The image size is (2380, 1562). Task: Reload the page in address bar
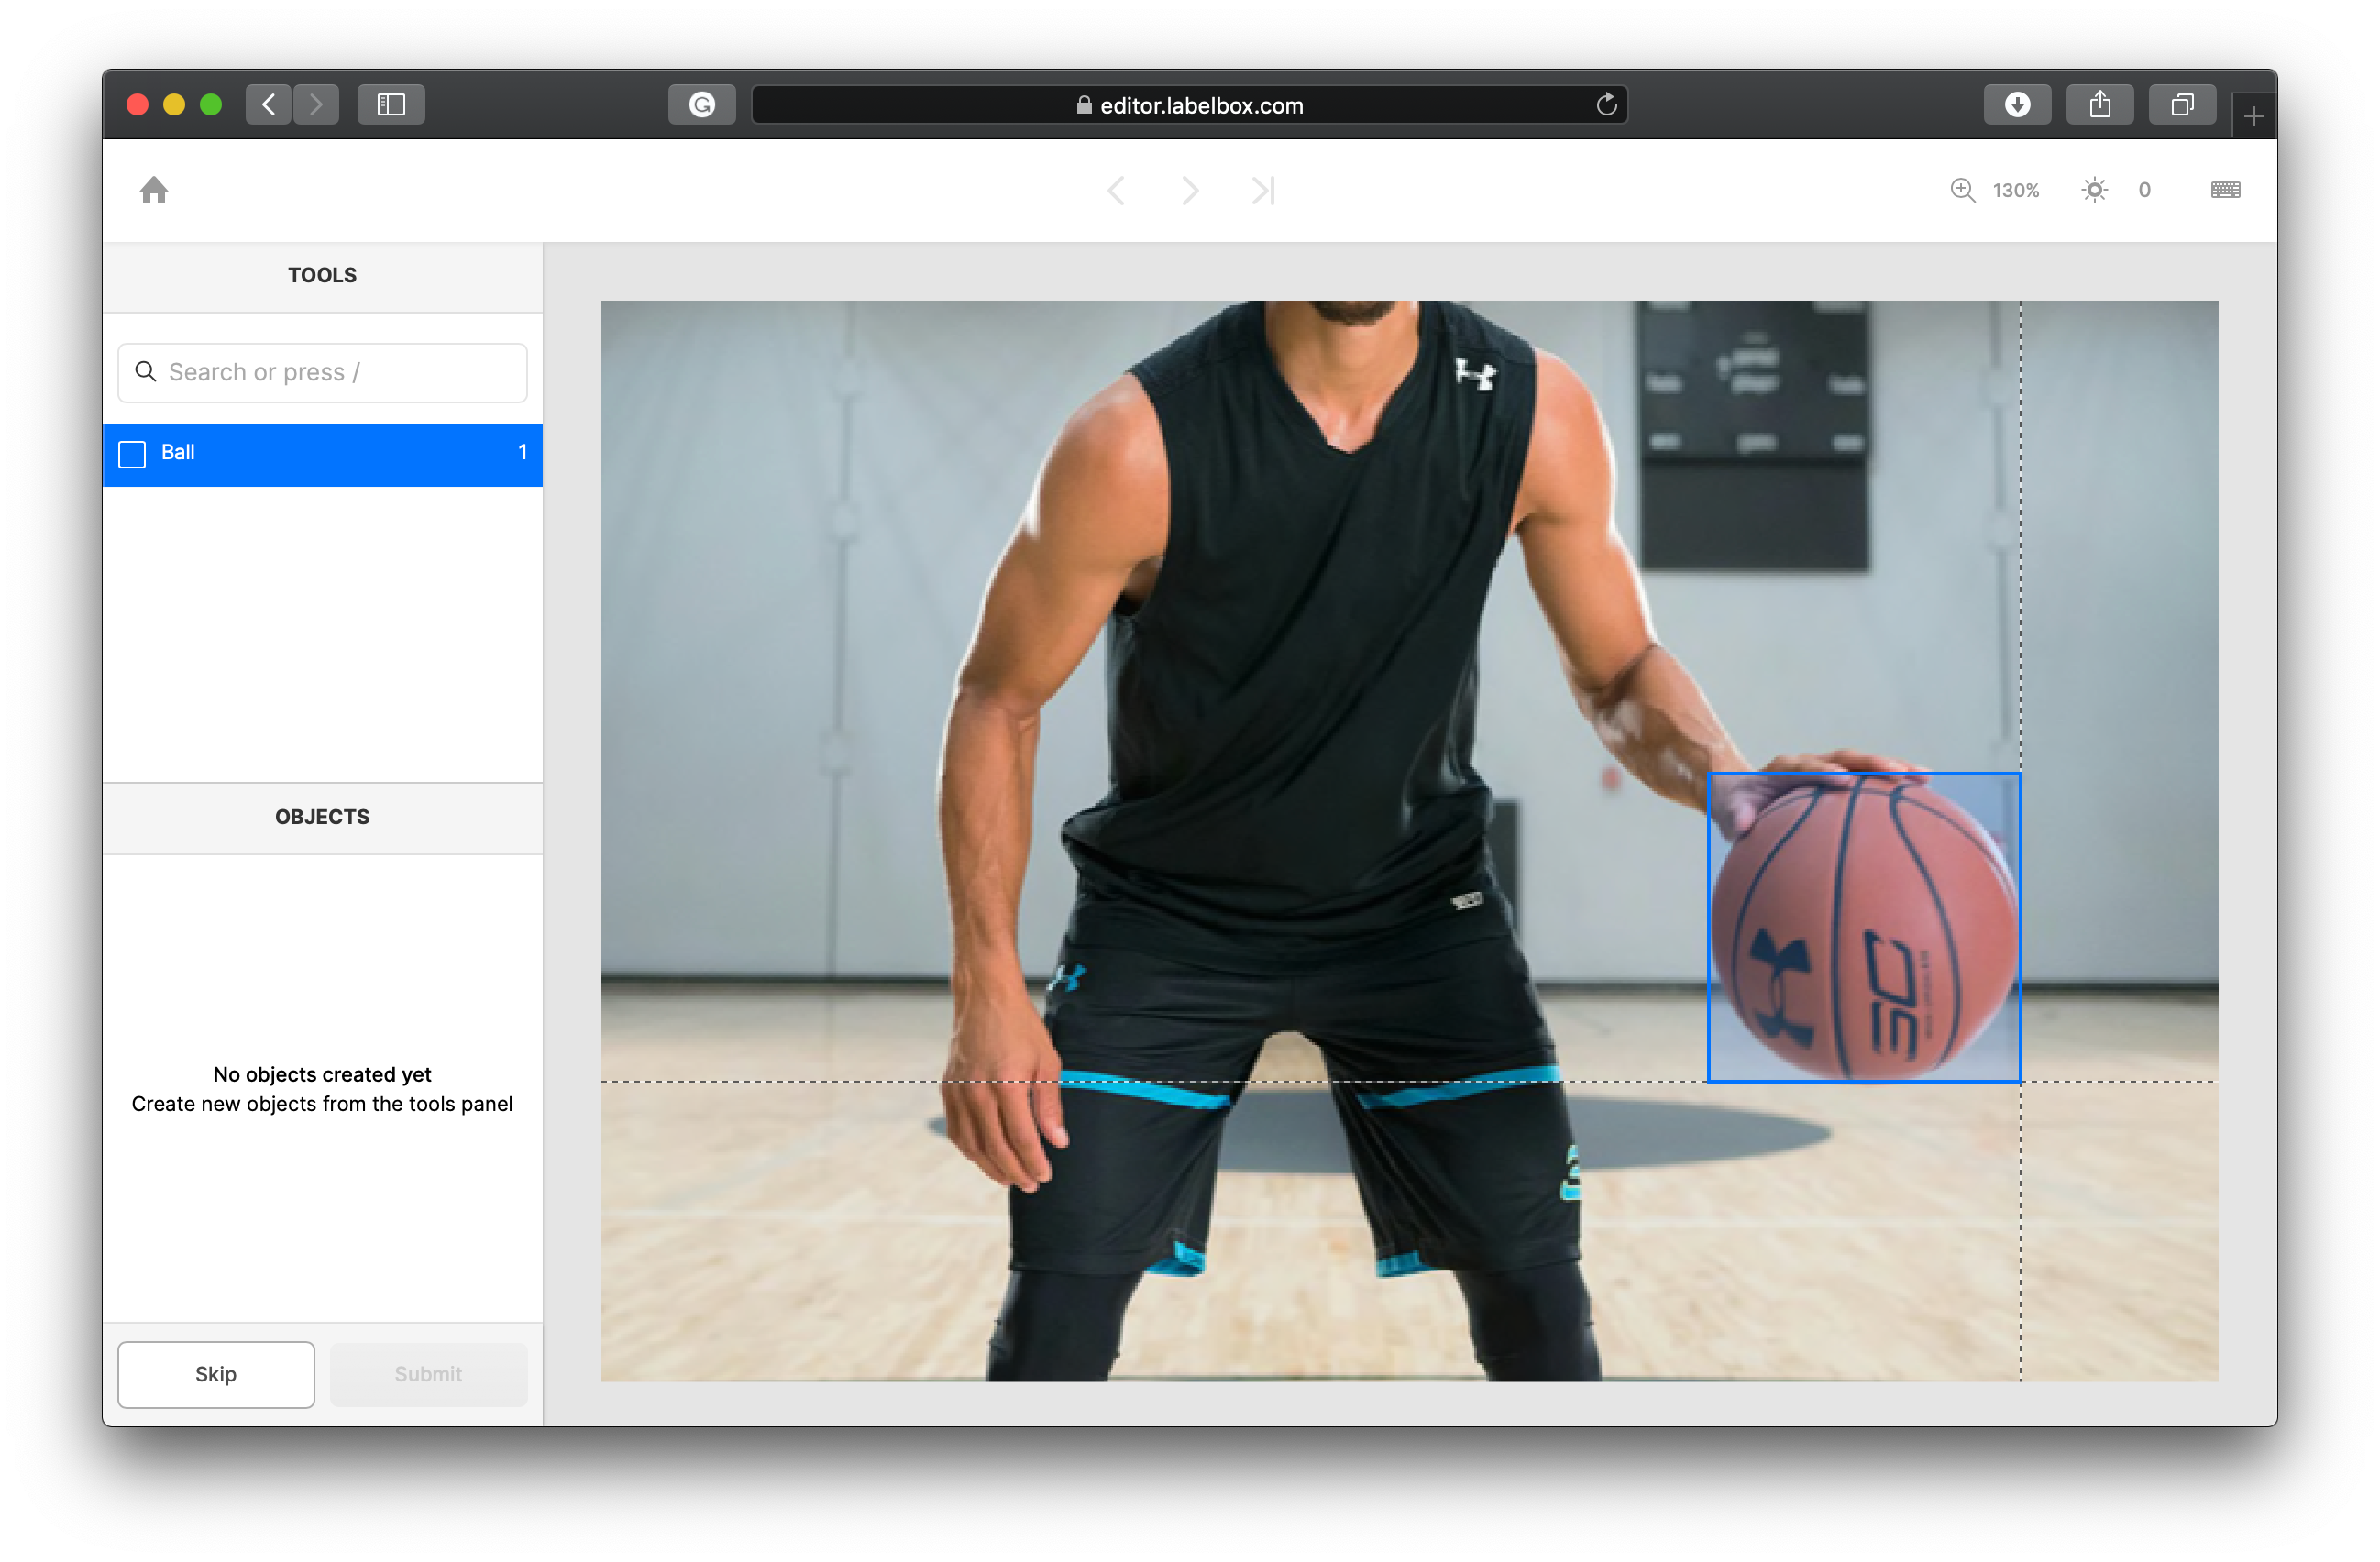point(1606,105)
